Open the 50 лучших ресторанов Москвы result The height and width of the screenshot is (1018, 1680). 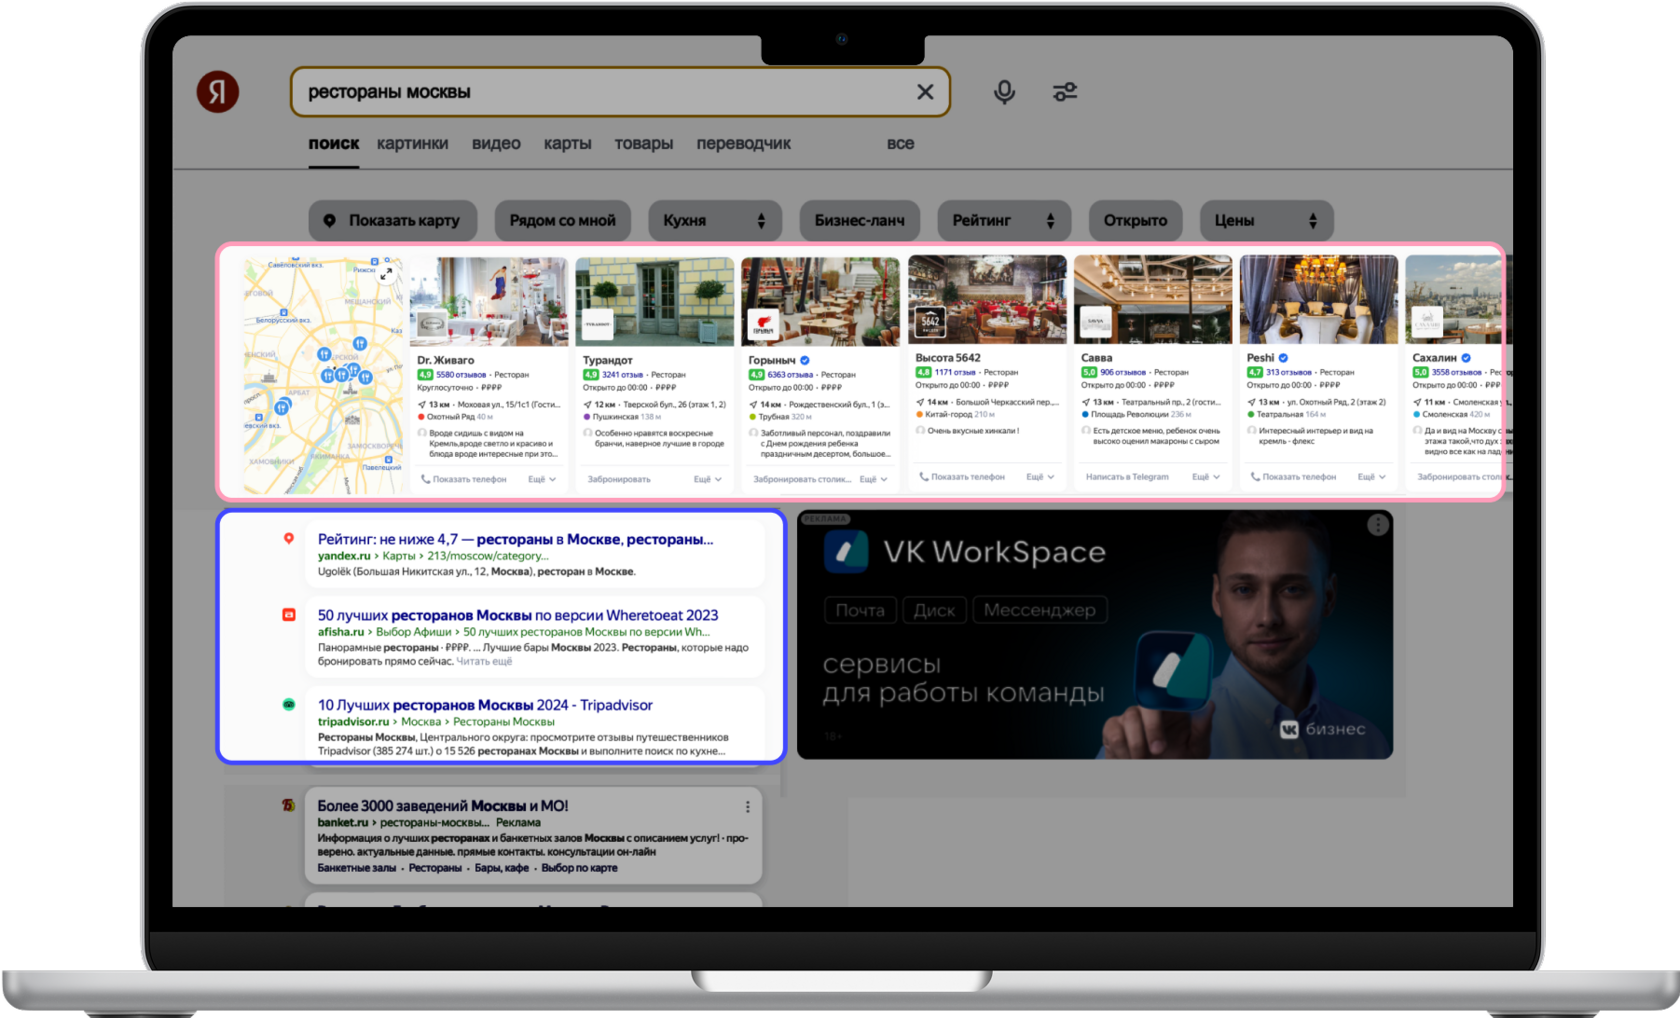[x=518, y=615]
